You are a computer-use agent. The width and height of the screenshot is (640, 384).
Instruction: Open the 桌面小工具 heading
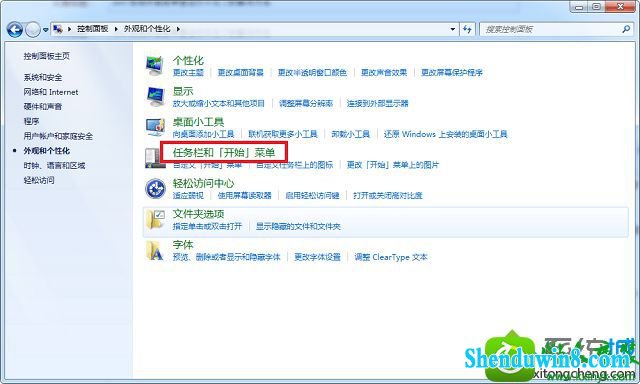coord(198,122)
